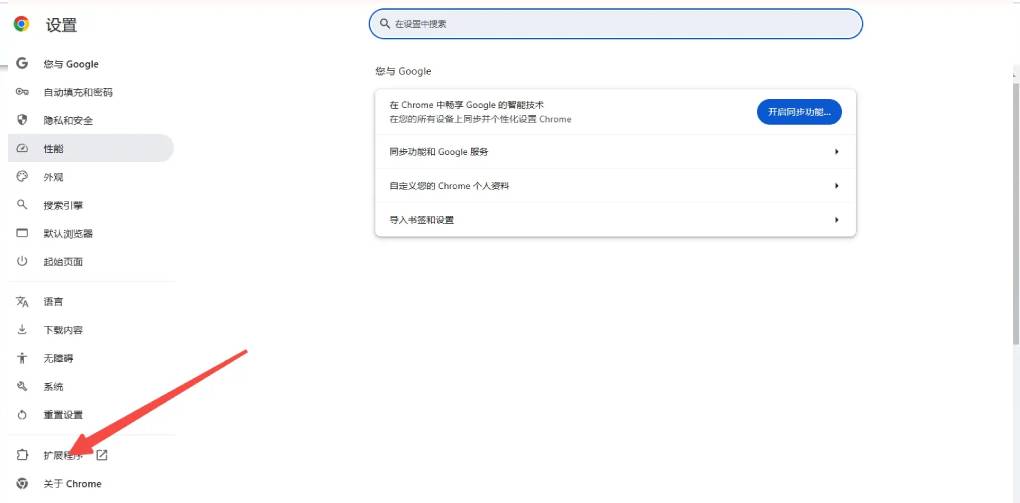Image resolution: width=1020 pixels, height=503 pixels.
Task: Click the external link icon beside 扩展程序
Action: (101, 455)
